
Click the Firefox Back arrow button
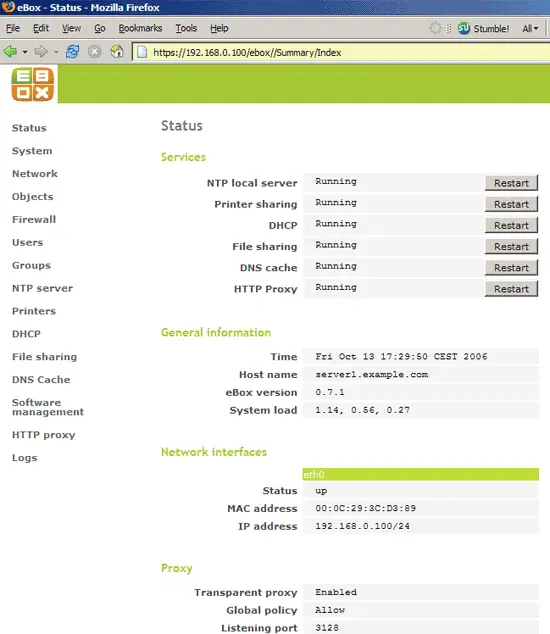[x=10, y=51]
